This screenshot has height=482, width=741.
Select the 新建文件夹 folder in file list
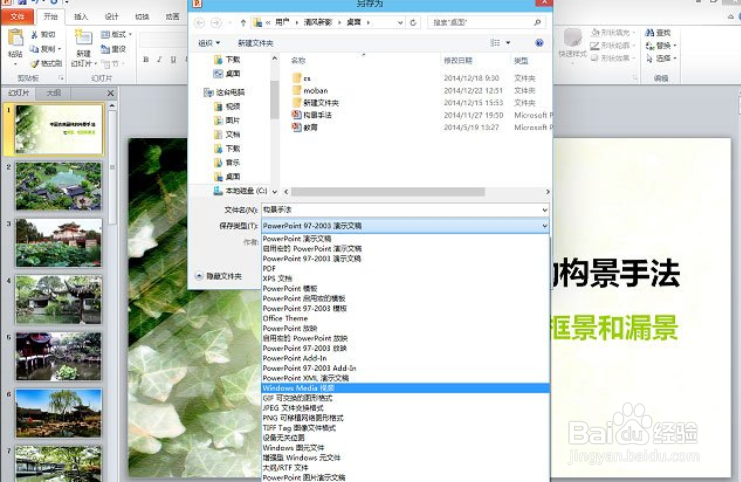pyautogui.click(x=315, y=103)
